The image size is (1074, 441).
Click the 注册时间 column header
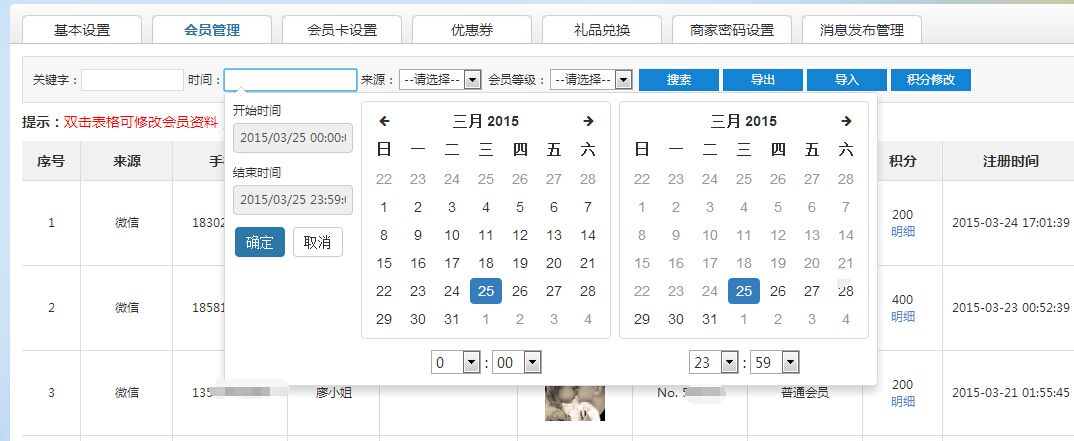pos(1010,162)
